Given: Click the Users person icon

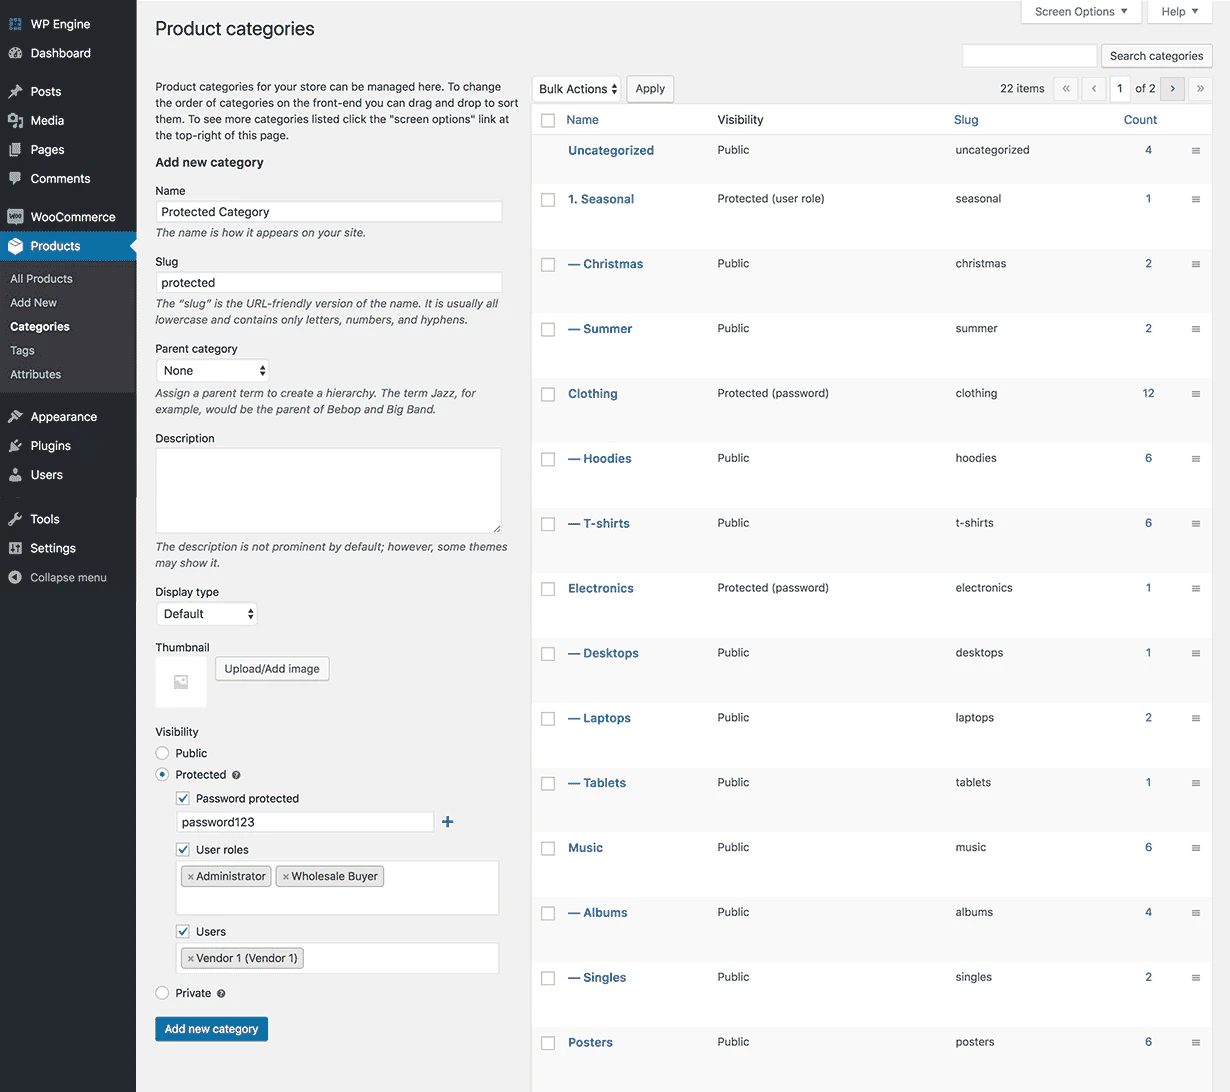Looking at the screenshot, I should pos(15,475).
